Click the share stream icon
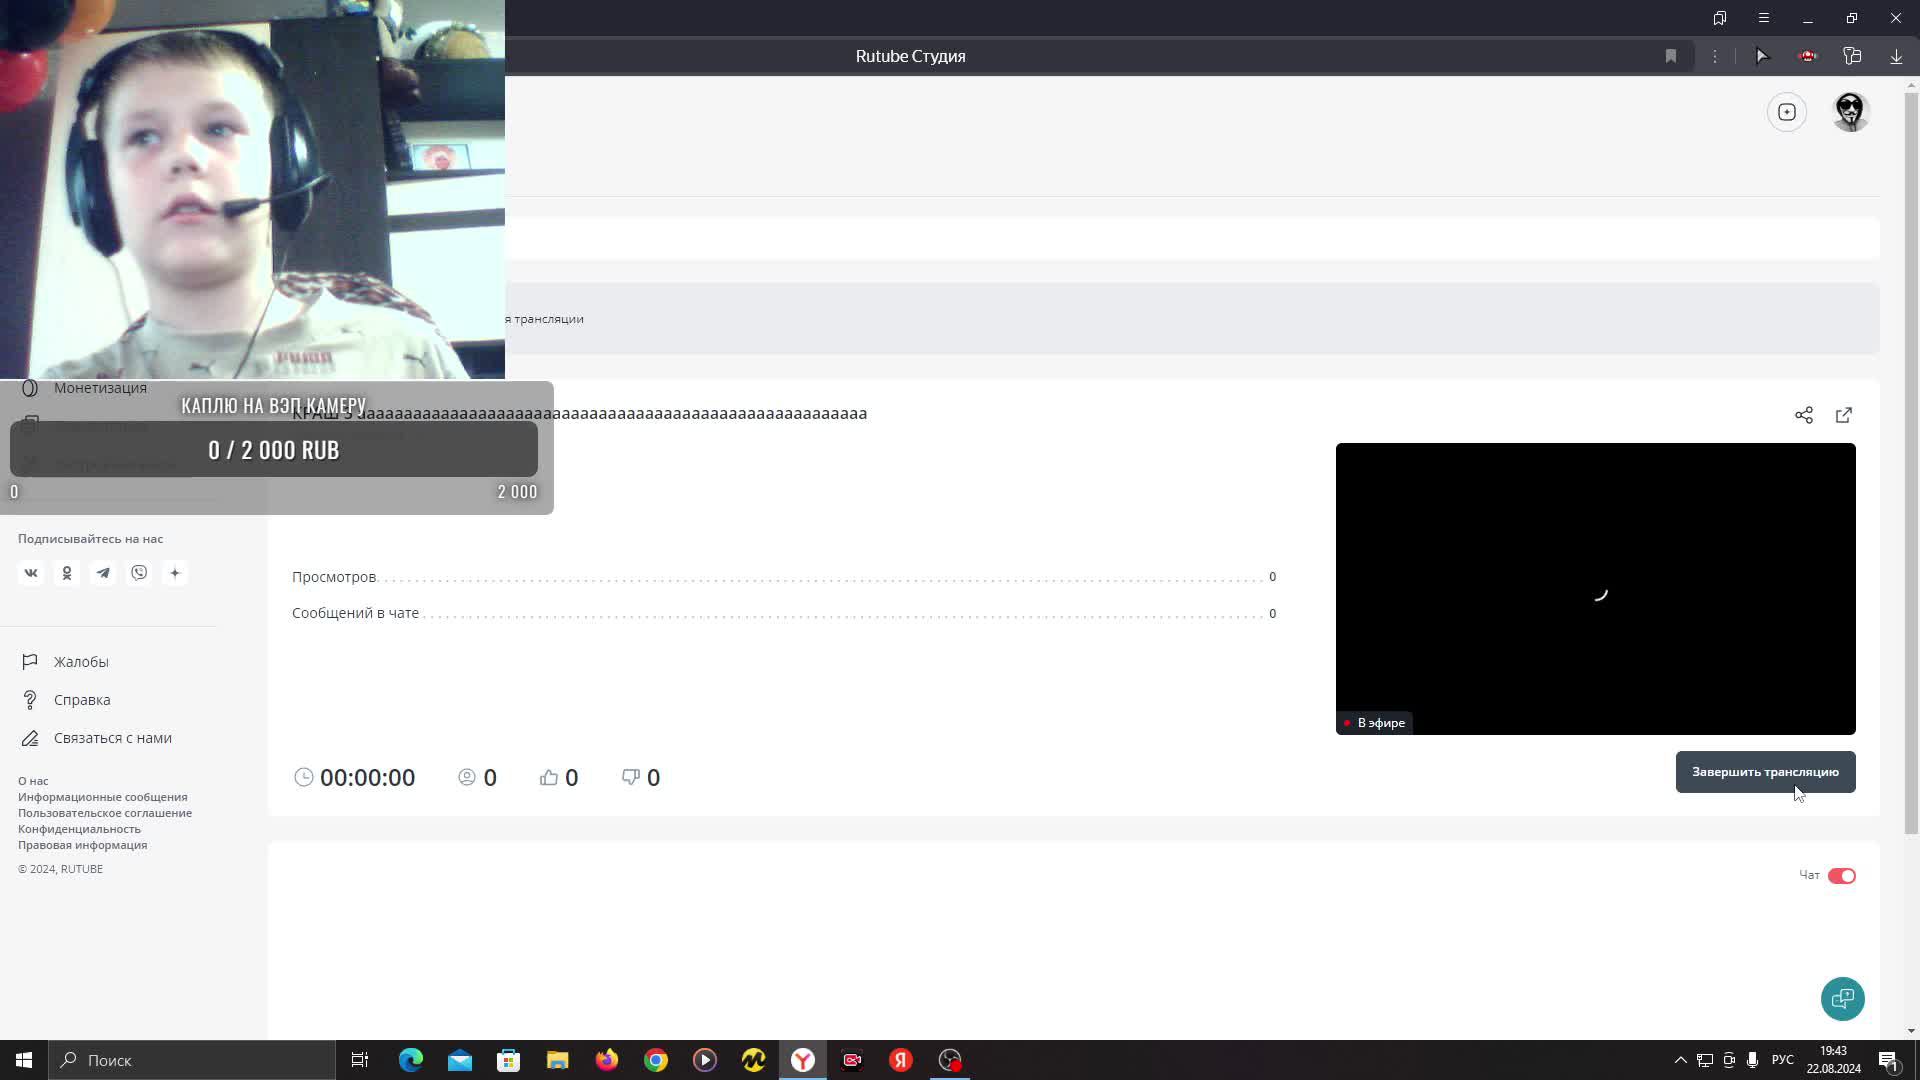Viewport: 1920px width, 1080px height. 1804,415
